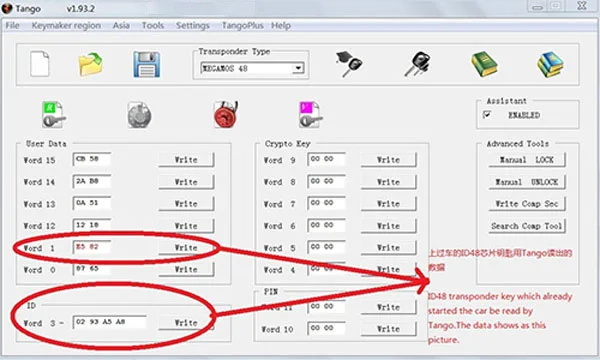Viewport: 600px width, 360px height.
Task: Open the TangoPlus menu
Action: (x=243, y=26)
